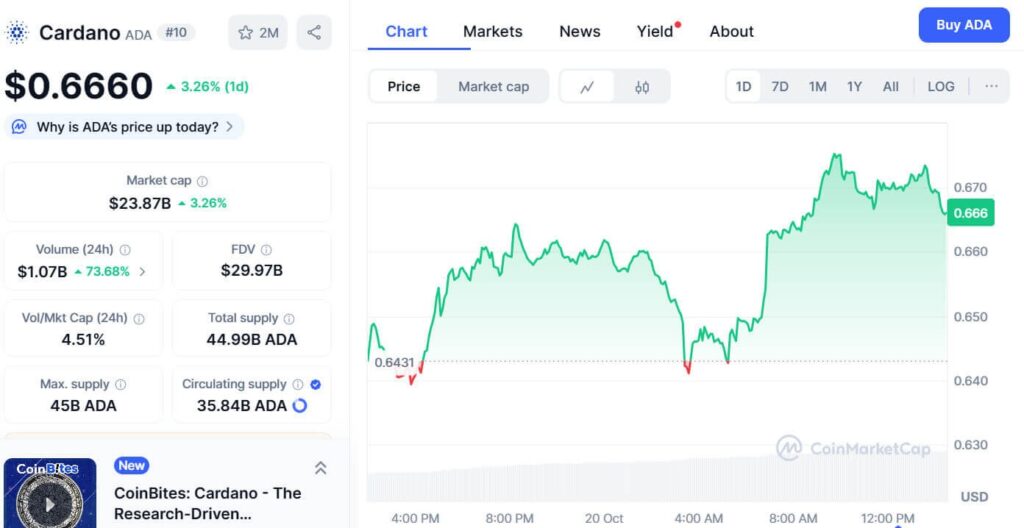Switch to the News tab
Viewport: 1024px width, 528px height.
pos(579,31)
